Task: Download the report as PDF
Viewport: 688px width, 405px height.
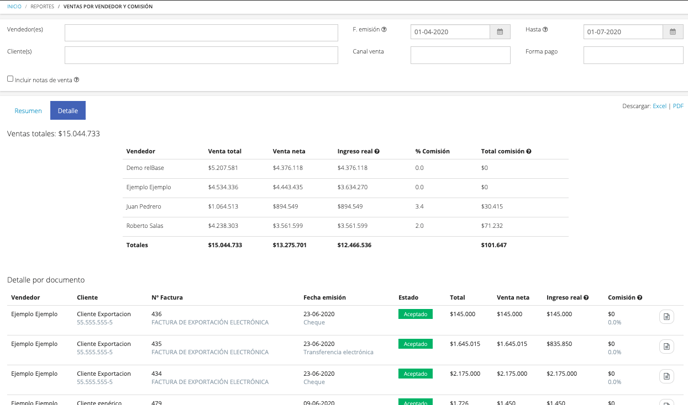Action: pos(678,106)
